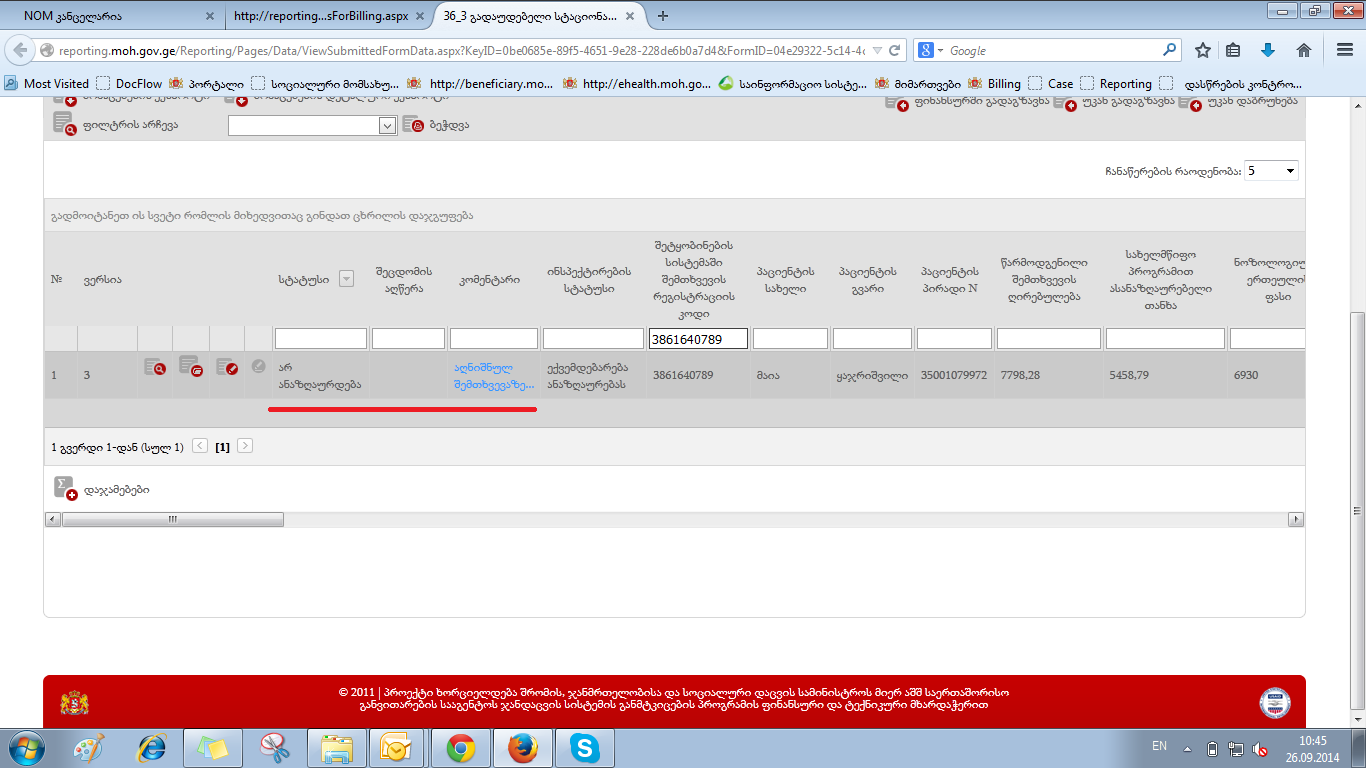
Task: Open the status column filter dropdown arrow
Action: (347, 280)
